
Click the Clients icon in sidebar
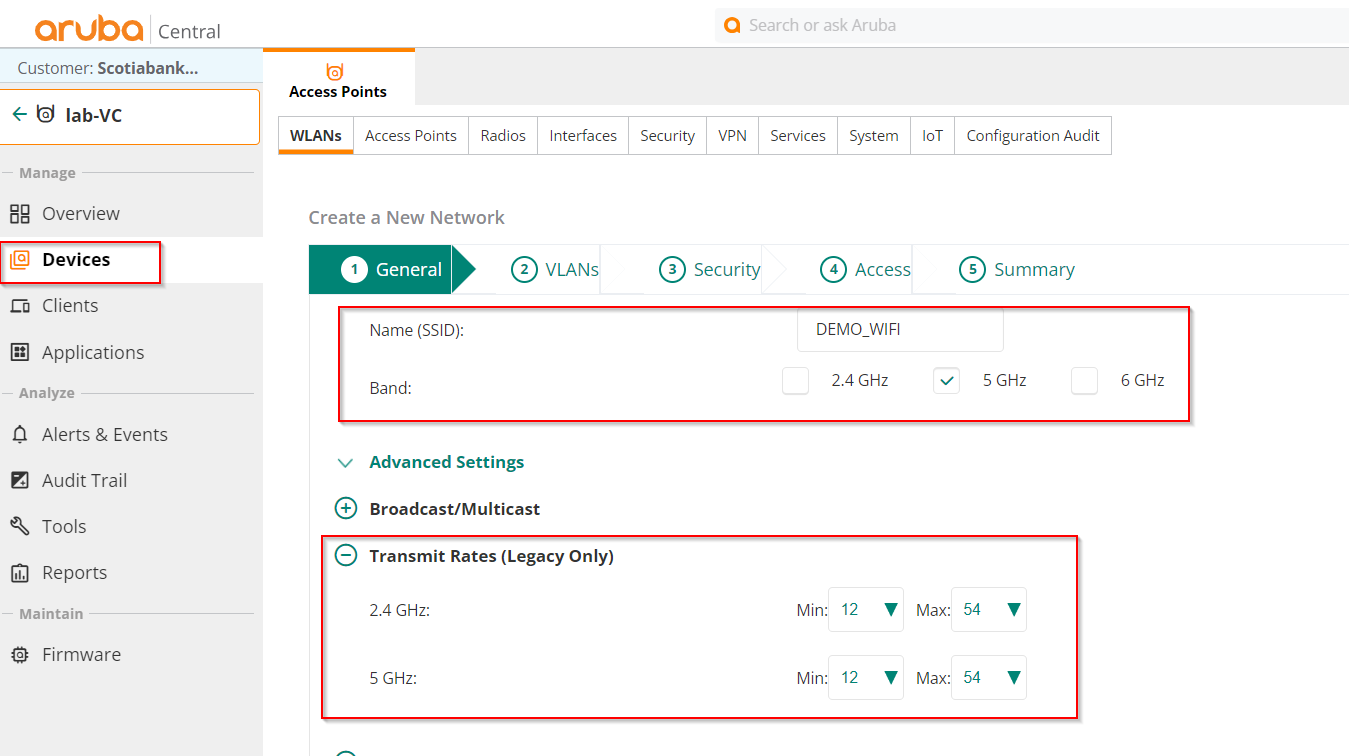(x=20, y=306)
